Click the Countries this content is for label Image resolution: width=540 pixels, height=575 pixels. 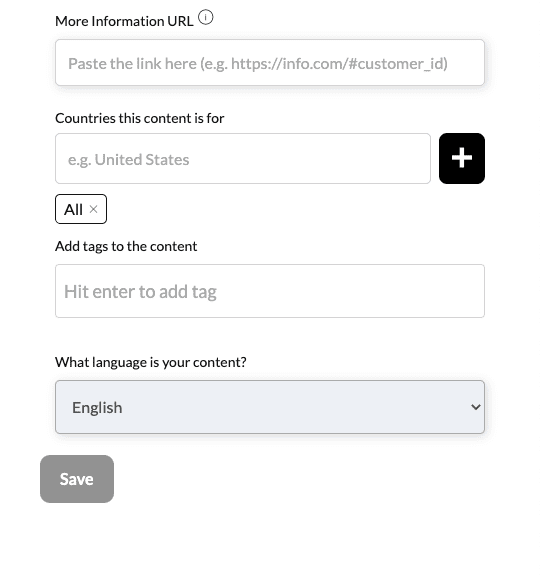(x=140, y=118)
